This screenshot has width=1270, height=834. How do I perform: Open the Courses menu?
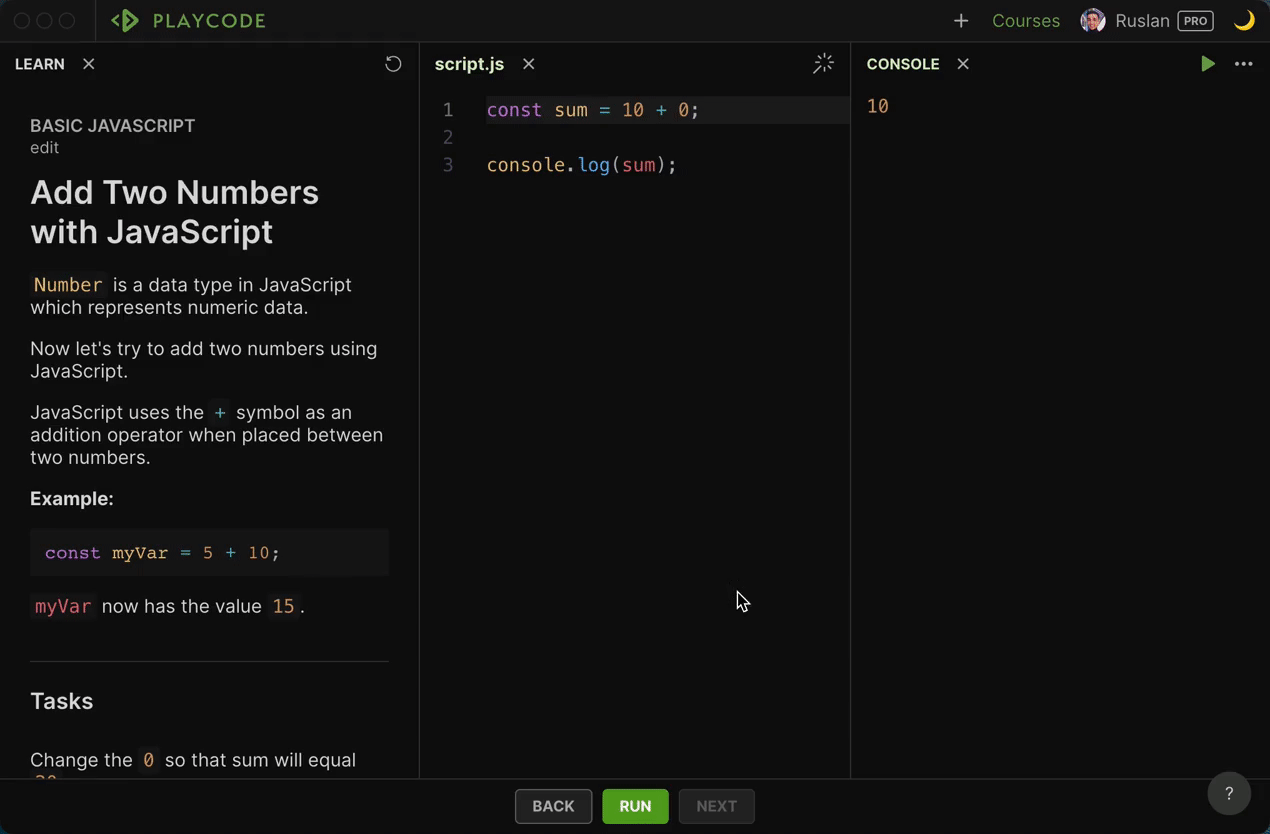coord(1025,20)
